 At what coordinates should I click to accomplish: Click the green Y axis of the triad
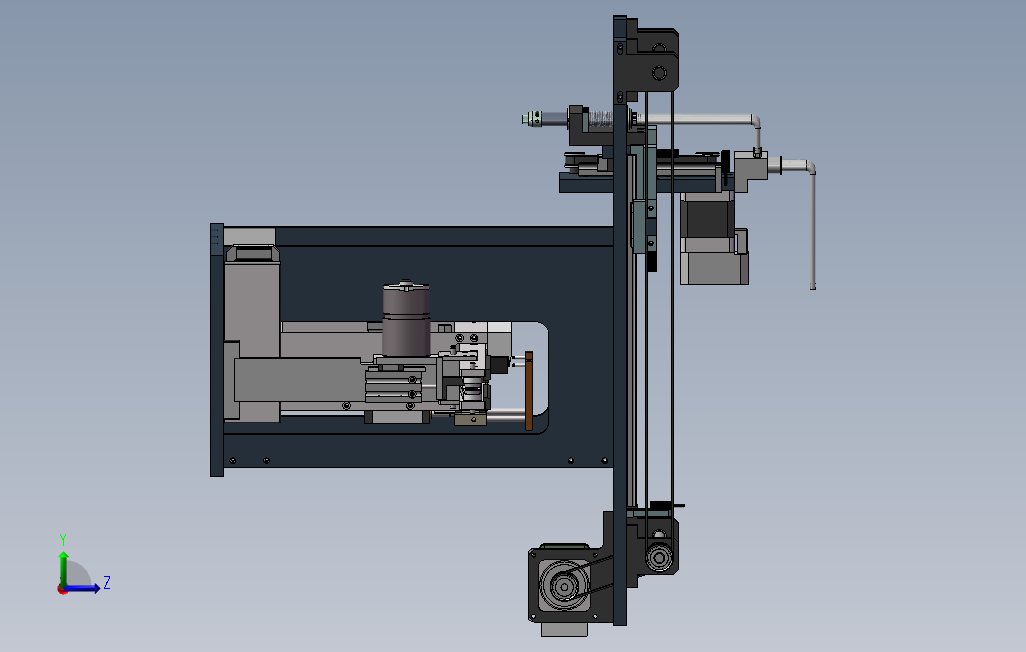tap(63, 570)
